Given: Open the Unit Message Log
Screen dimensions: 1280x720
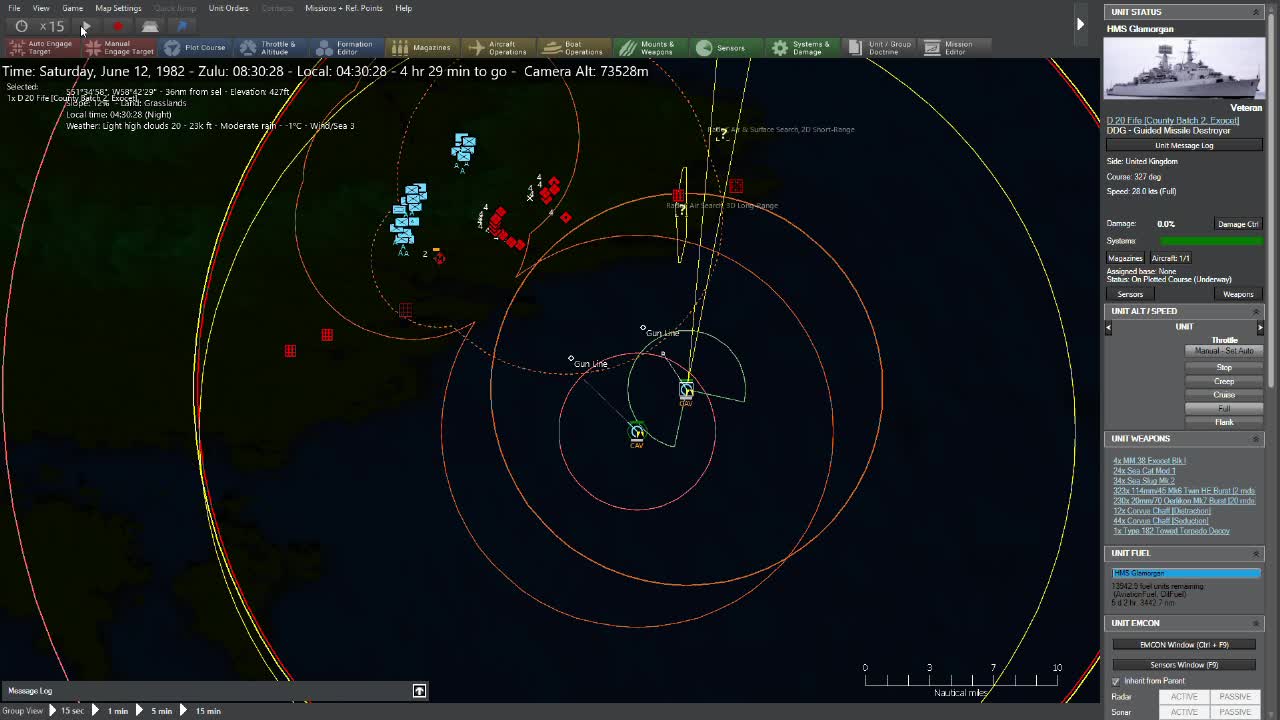Looking at the screenshot, I should (x=1184, y=145).
